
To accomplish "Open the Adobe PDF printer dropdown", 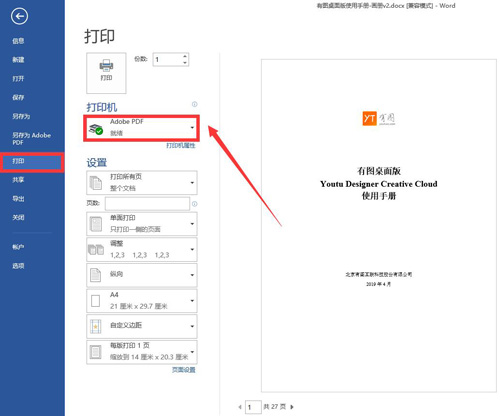I will click(x=141, y=128).
